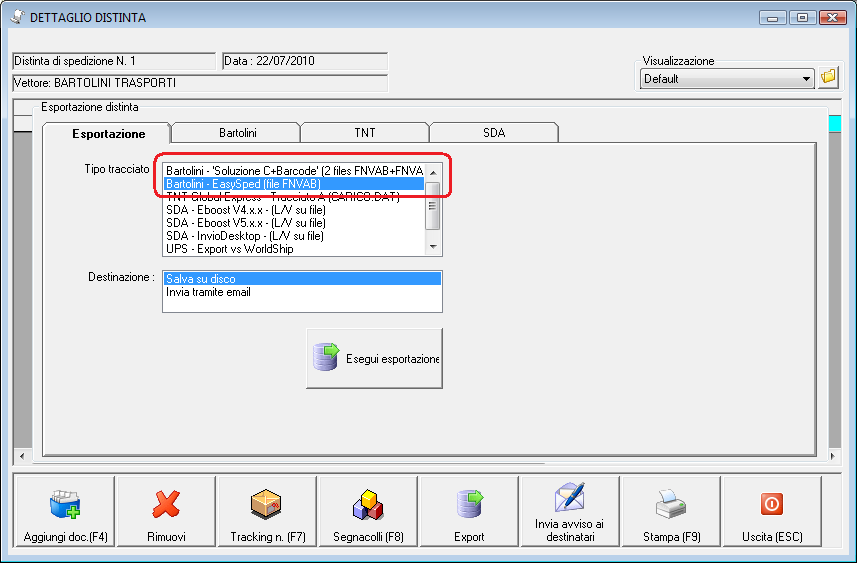Click the Vettore: BARTOLINI TRASPORTI field
Screen dimensions: 857x563
point(200,83)
